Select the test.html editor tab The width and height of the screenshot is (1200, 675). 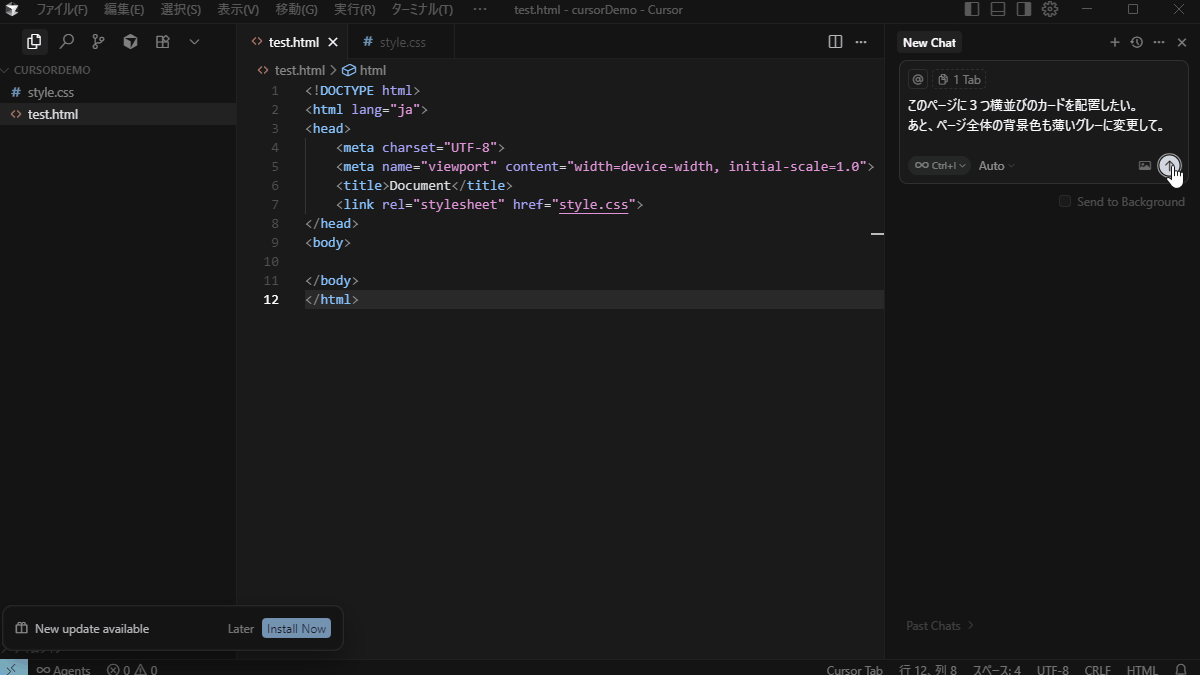(x=294, y=42)
